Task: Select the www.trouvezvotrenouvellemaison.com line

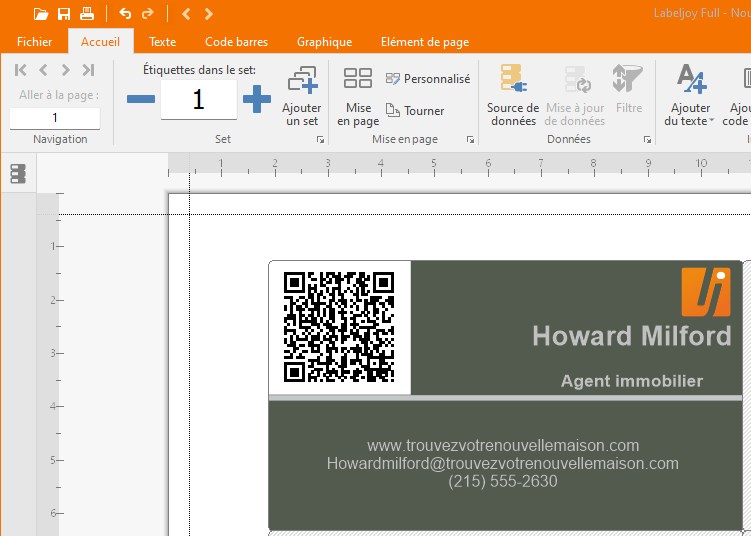Action: tap(503, 445)
